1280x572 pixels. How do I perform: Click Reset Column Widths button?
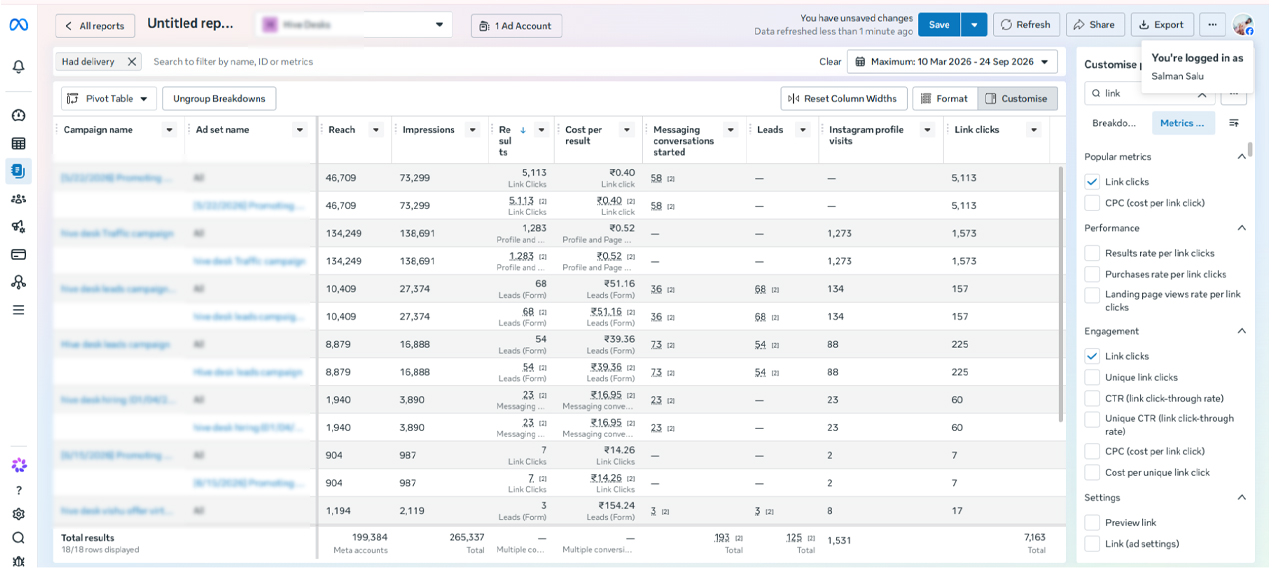(x=843, y=98)
